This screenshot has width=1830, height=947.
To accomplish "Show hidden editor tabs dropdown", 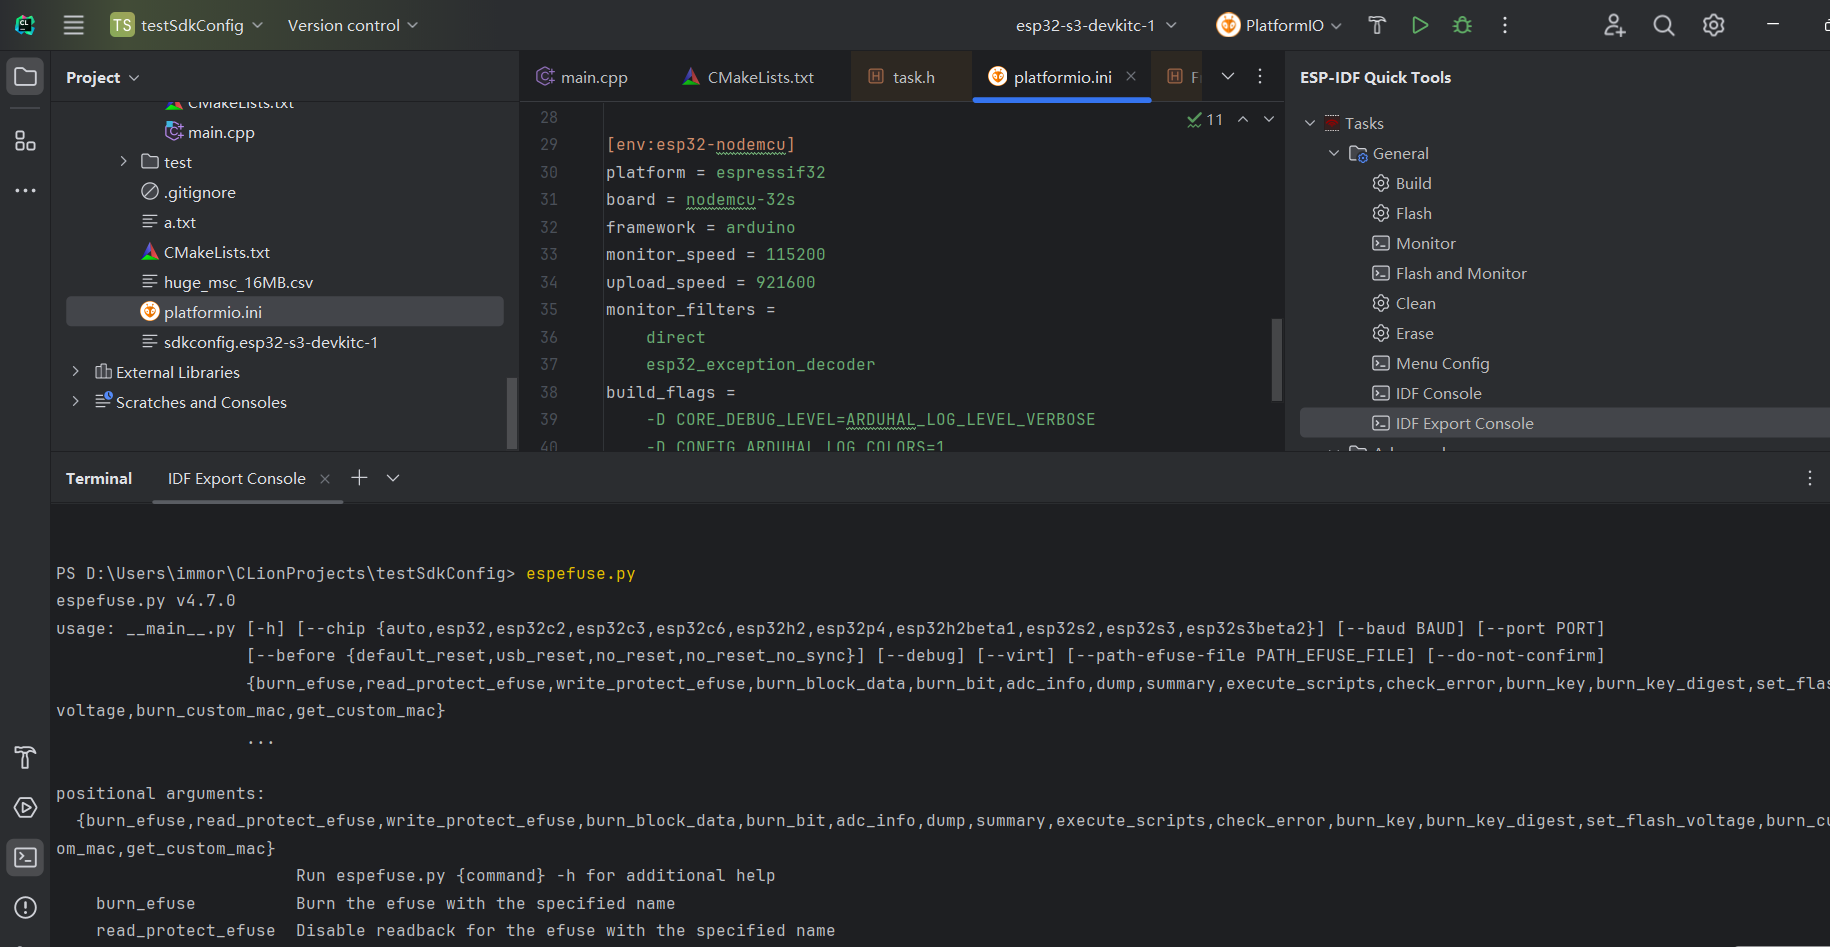I will (1228, 76).
